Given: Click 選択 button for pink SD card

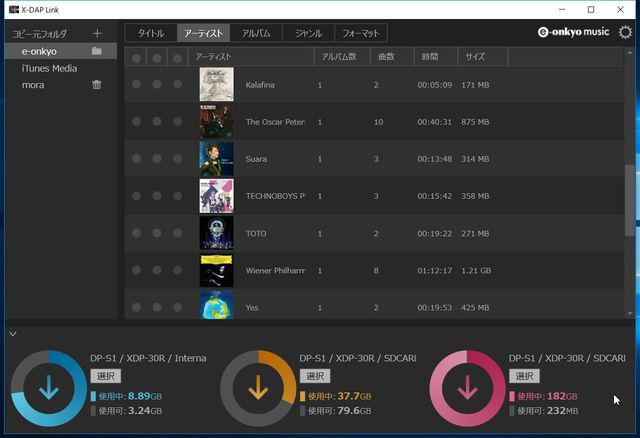Looking at the screenshot, I should coord(524,376).
